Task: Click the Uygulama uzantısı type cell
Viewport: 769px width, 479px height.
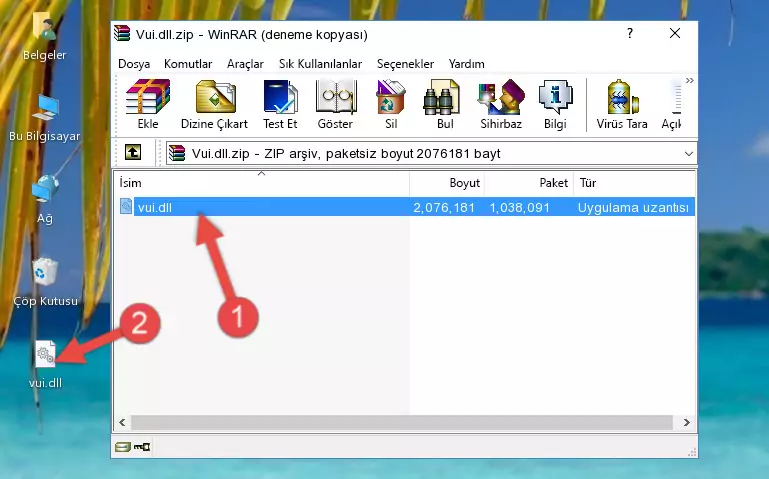Action: (633, 207)
